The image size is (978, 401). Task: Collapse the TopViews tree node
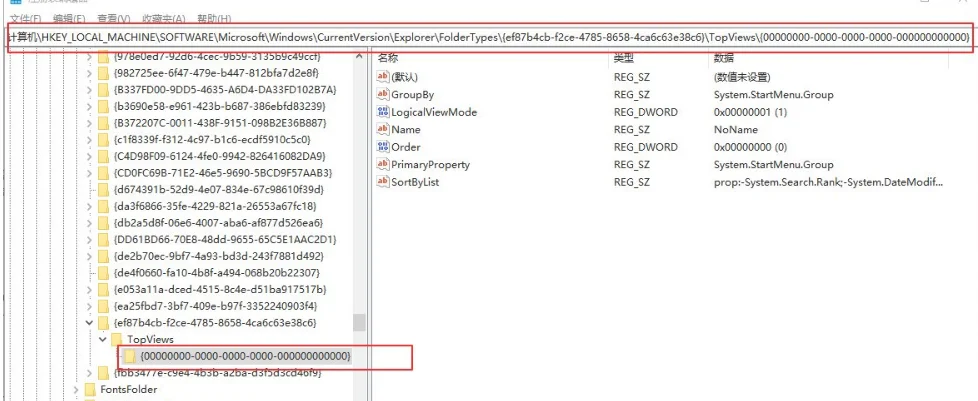(x=103, y=340)
